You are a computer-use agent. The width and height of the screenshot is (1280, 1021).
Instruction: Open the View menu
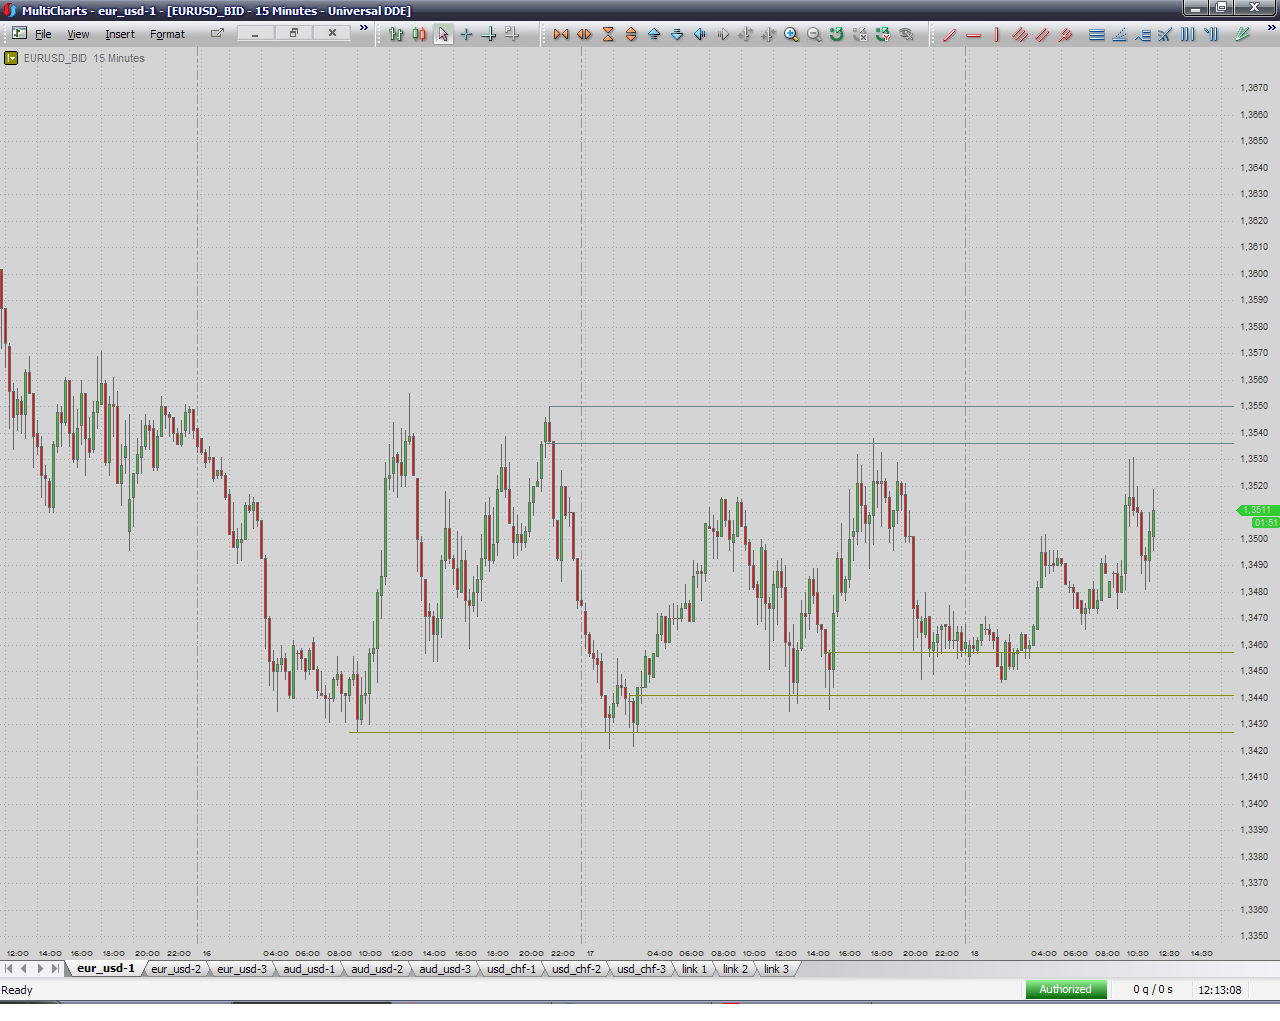(x=78, y=34)
